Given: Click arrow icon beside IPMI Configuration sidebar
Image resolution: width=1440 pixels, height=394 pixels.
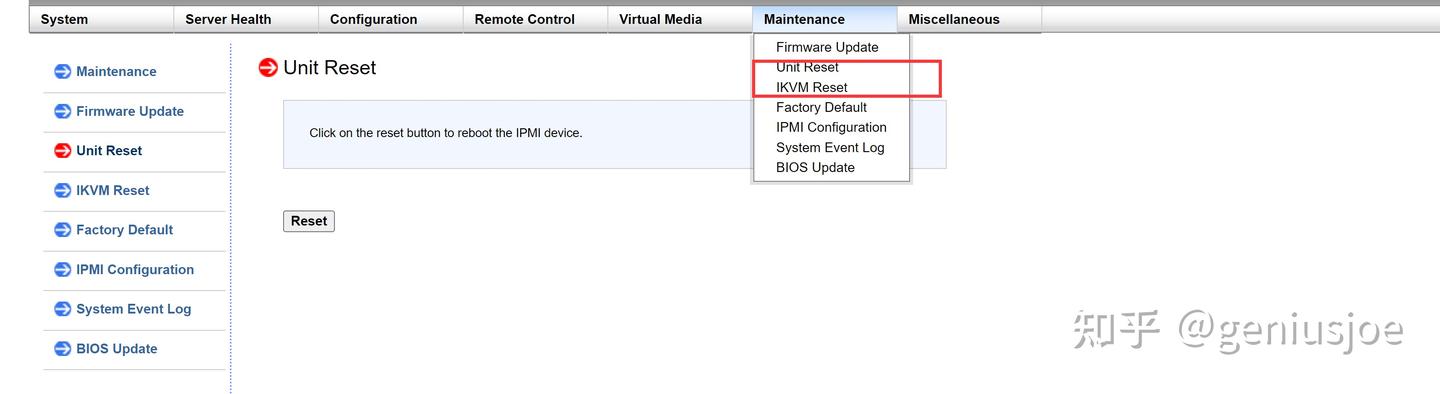Looking at the screenshot, I should pyautogui.click(x=62, y=269).
